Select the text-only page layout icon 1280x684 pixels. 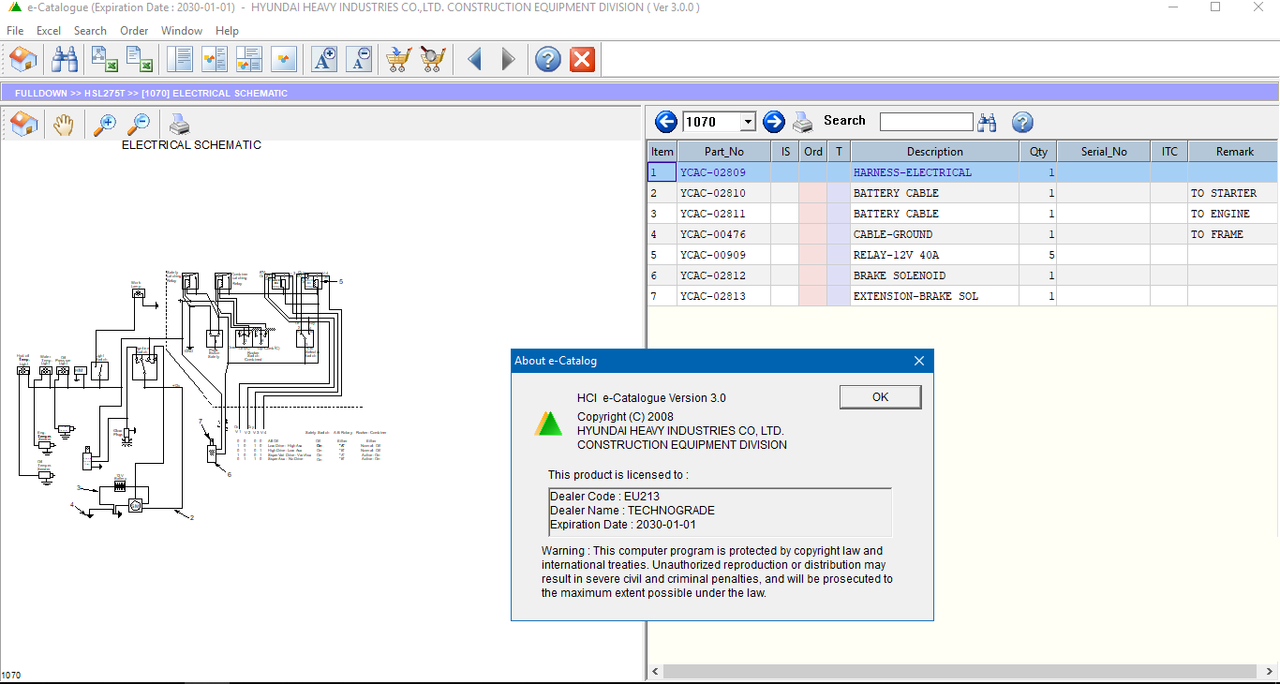coord(180,60)
